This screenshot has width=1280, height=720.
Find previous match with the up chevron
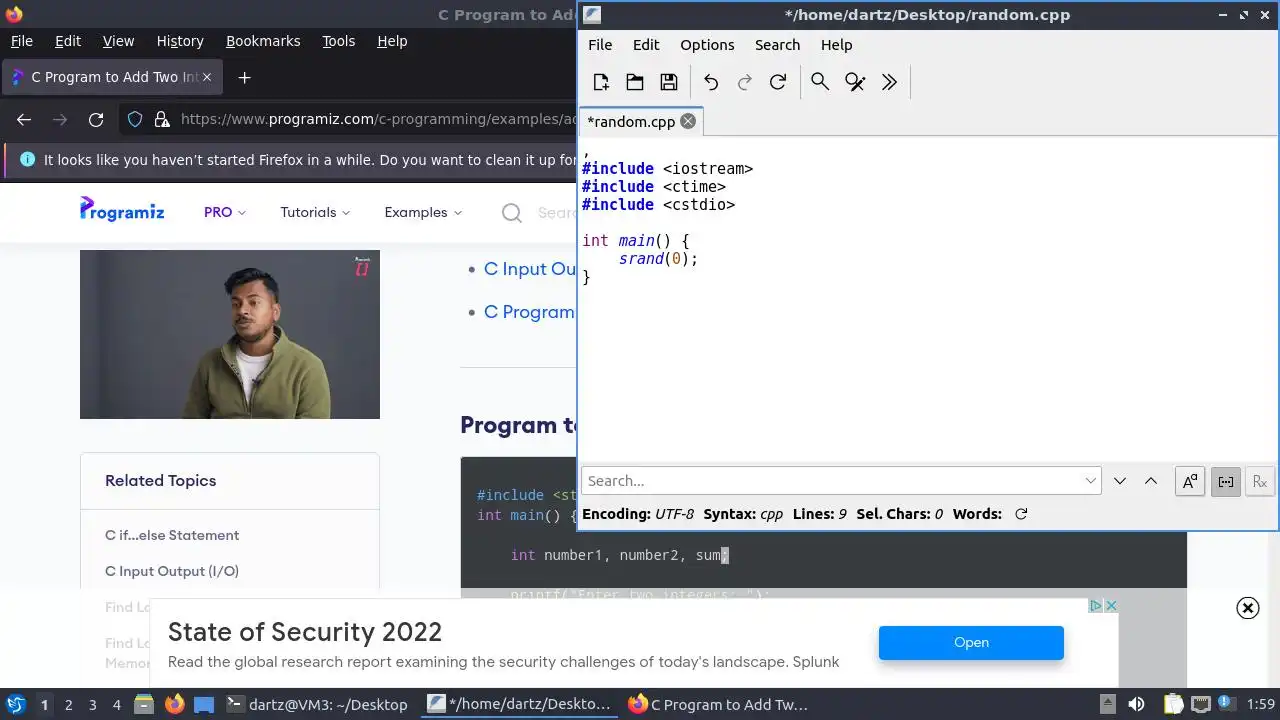click(x=1151, y=481)
